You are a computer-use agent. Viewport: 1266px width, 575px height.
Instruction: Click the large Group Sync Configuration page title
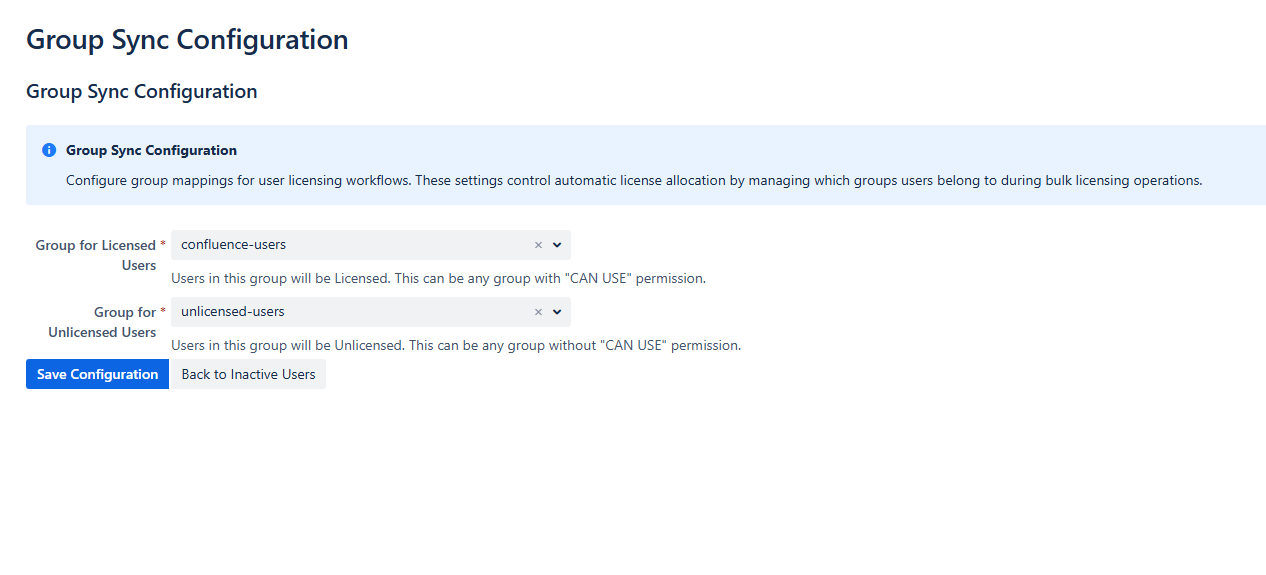[187, 40]
